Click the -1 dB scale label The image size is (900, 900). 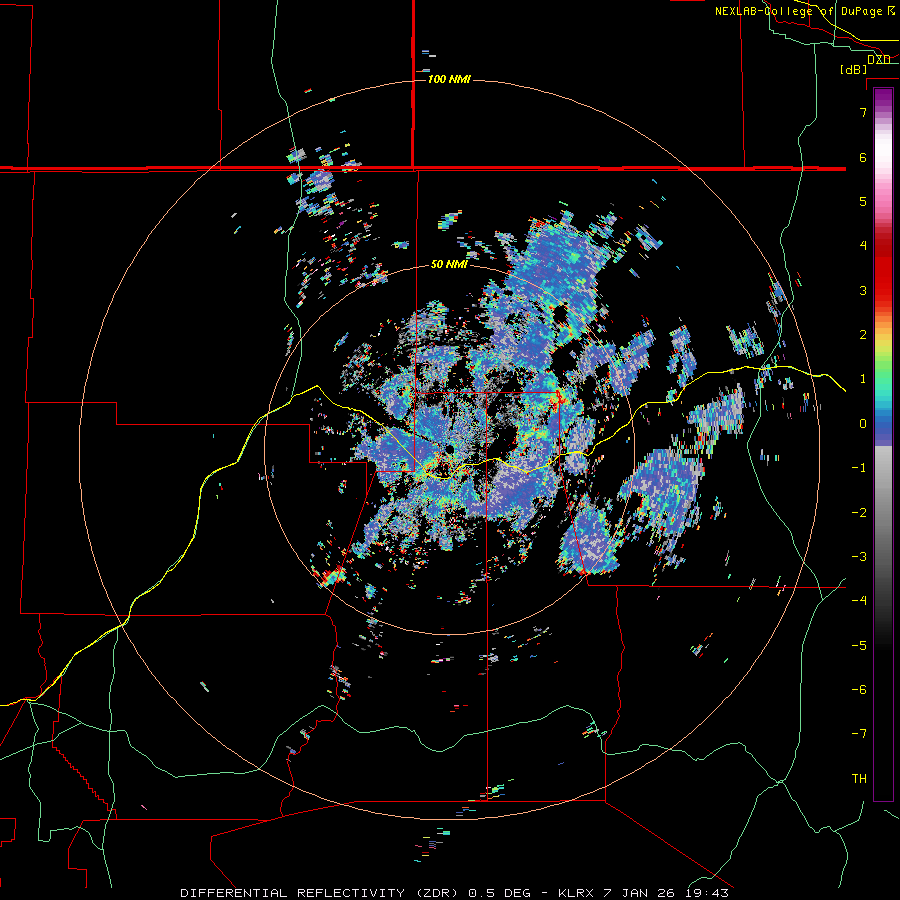[x=859, y=468]
